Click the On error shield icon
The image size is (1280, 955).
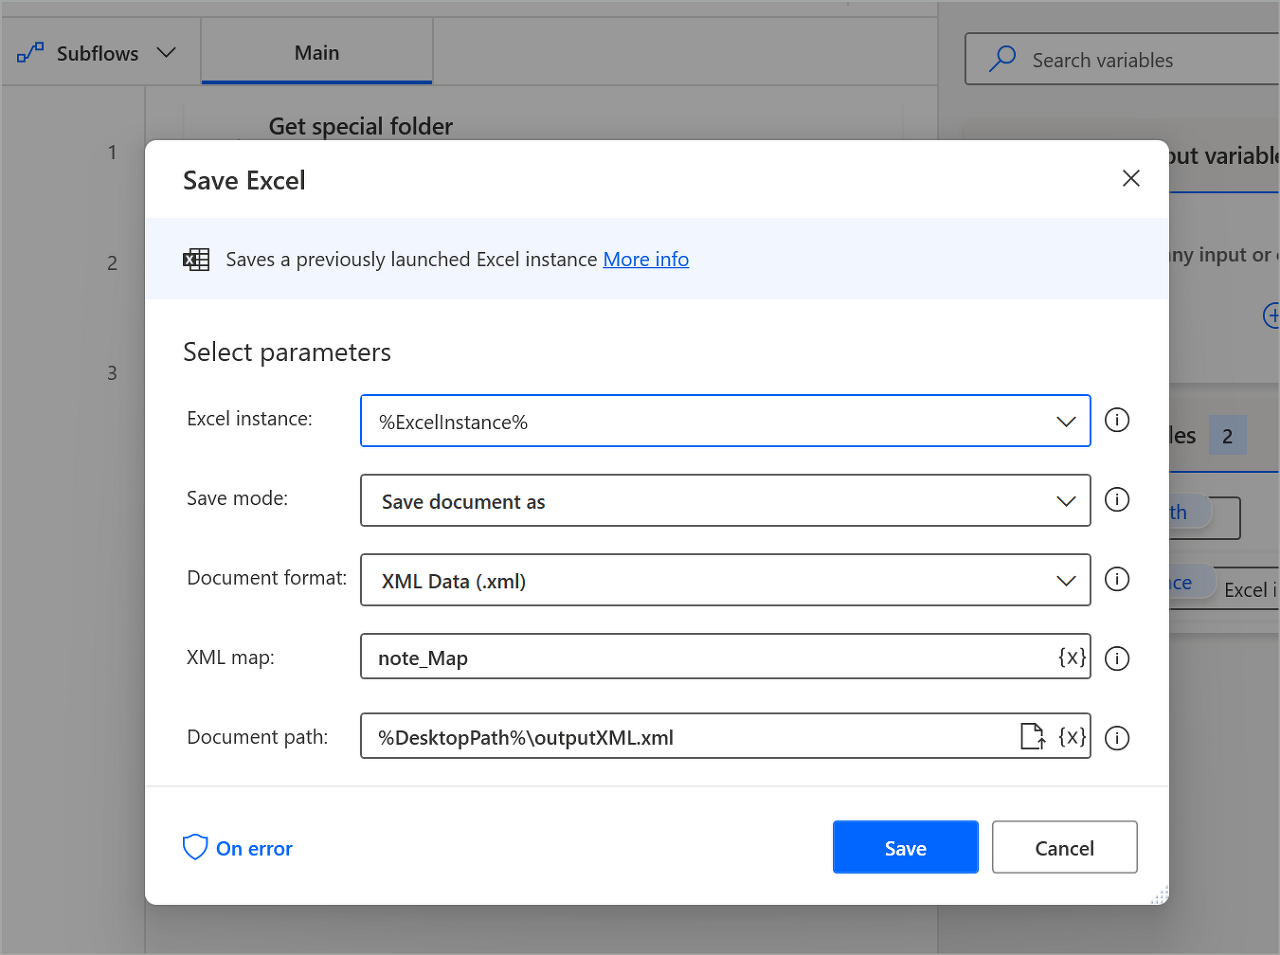pos(195,847)
